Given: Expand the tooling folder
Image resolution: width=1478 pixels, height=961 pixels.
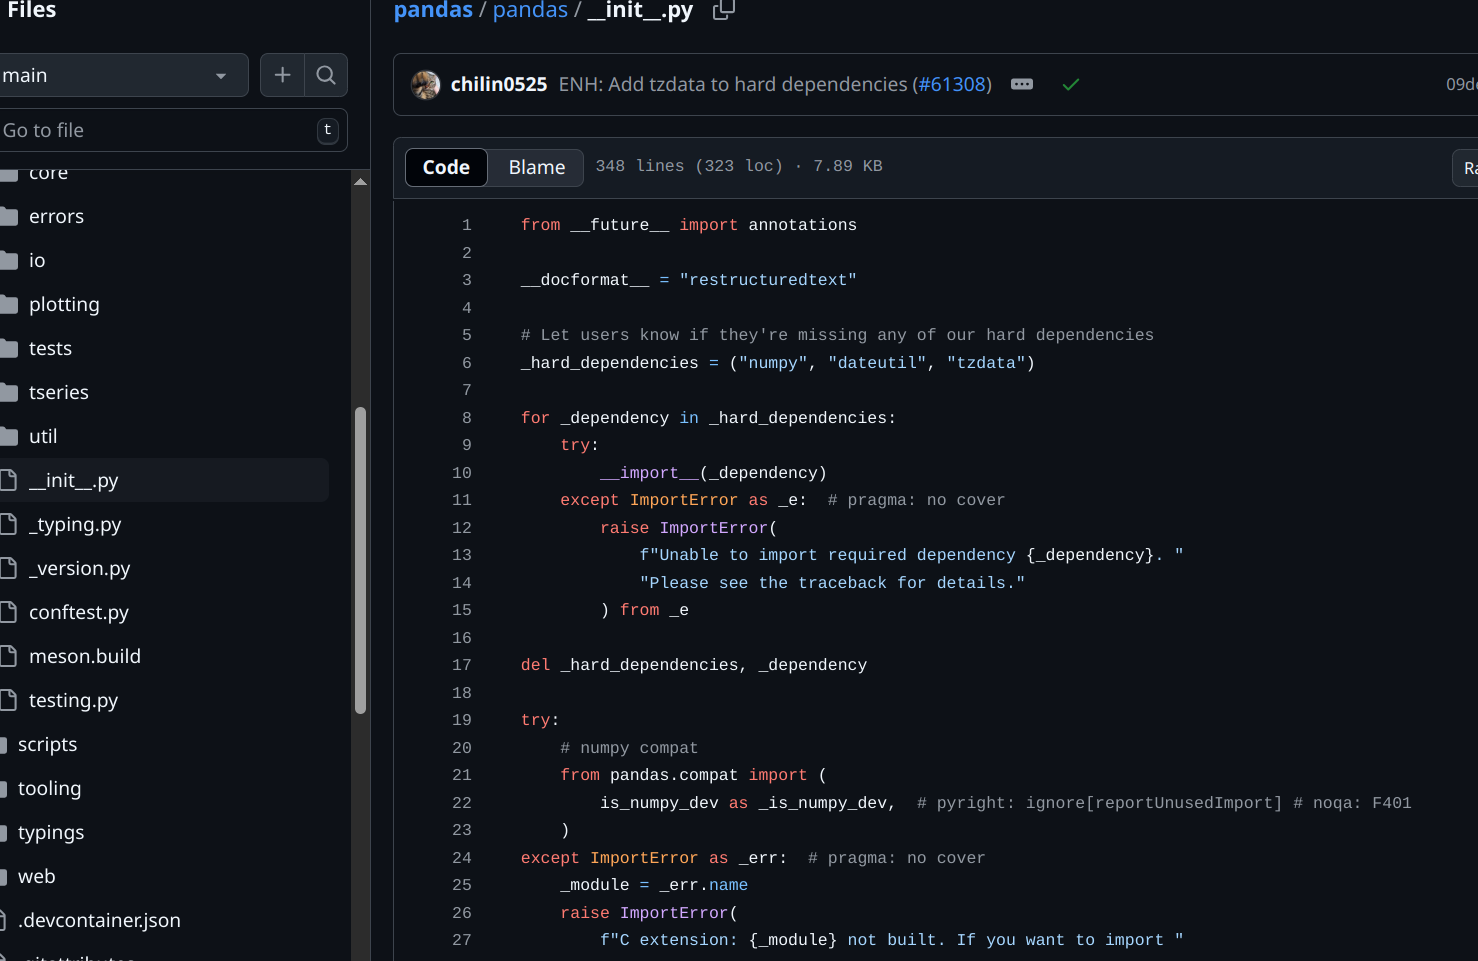Looking at the screenshot, I should [x=49, y=788].
